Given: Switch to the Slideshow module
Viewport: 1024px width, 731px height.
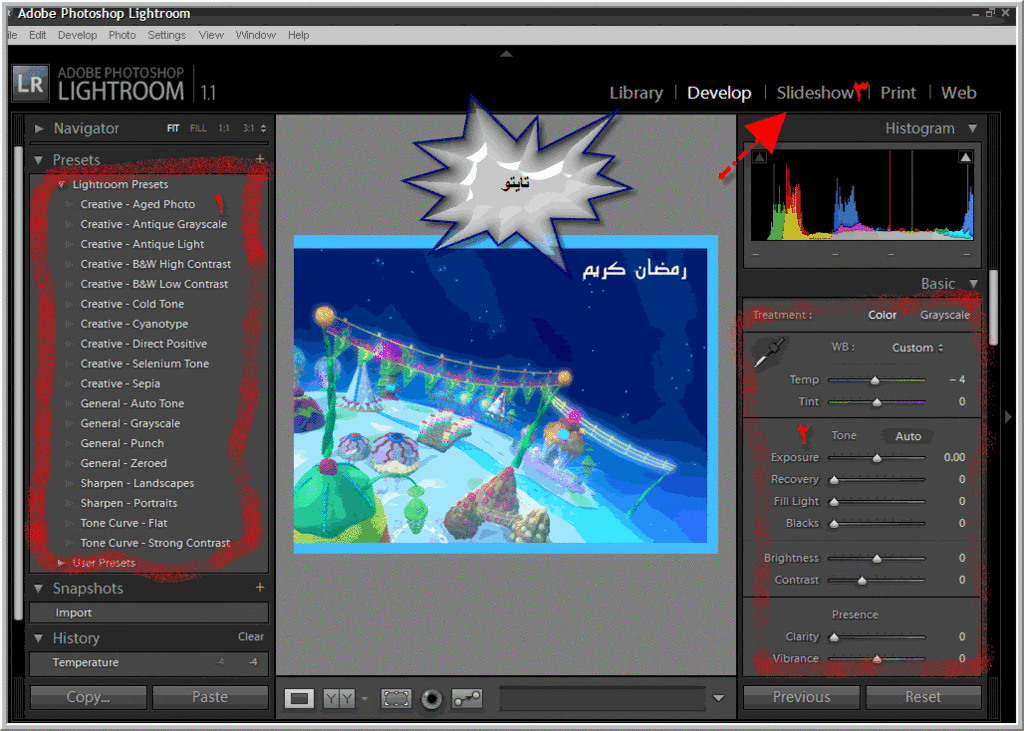Looking at the screenshot, I should [x=815, y=93].
